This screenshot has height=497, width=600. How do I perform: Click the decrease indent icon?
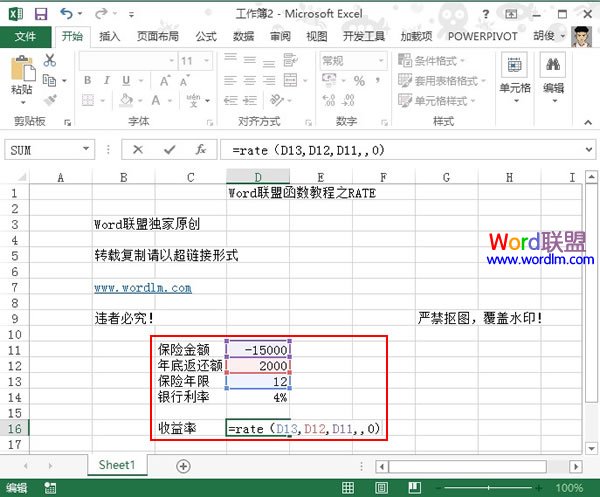(230, 101)
